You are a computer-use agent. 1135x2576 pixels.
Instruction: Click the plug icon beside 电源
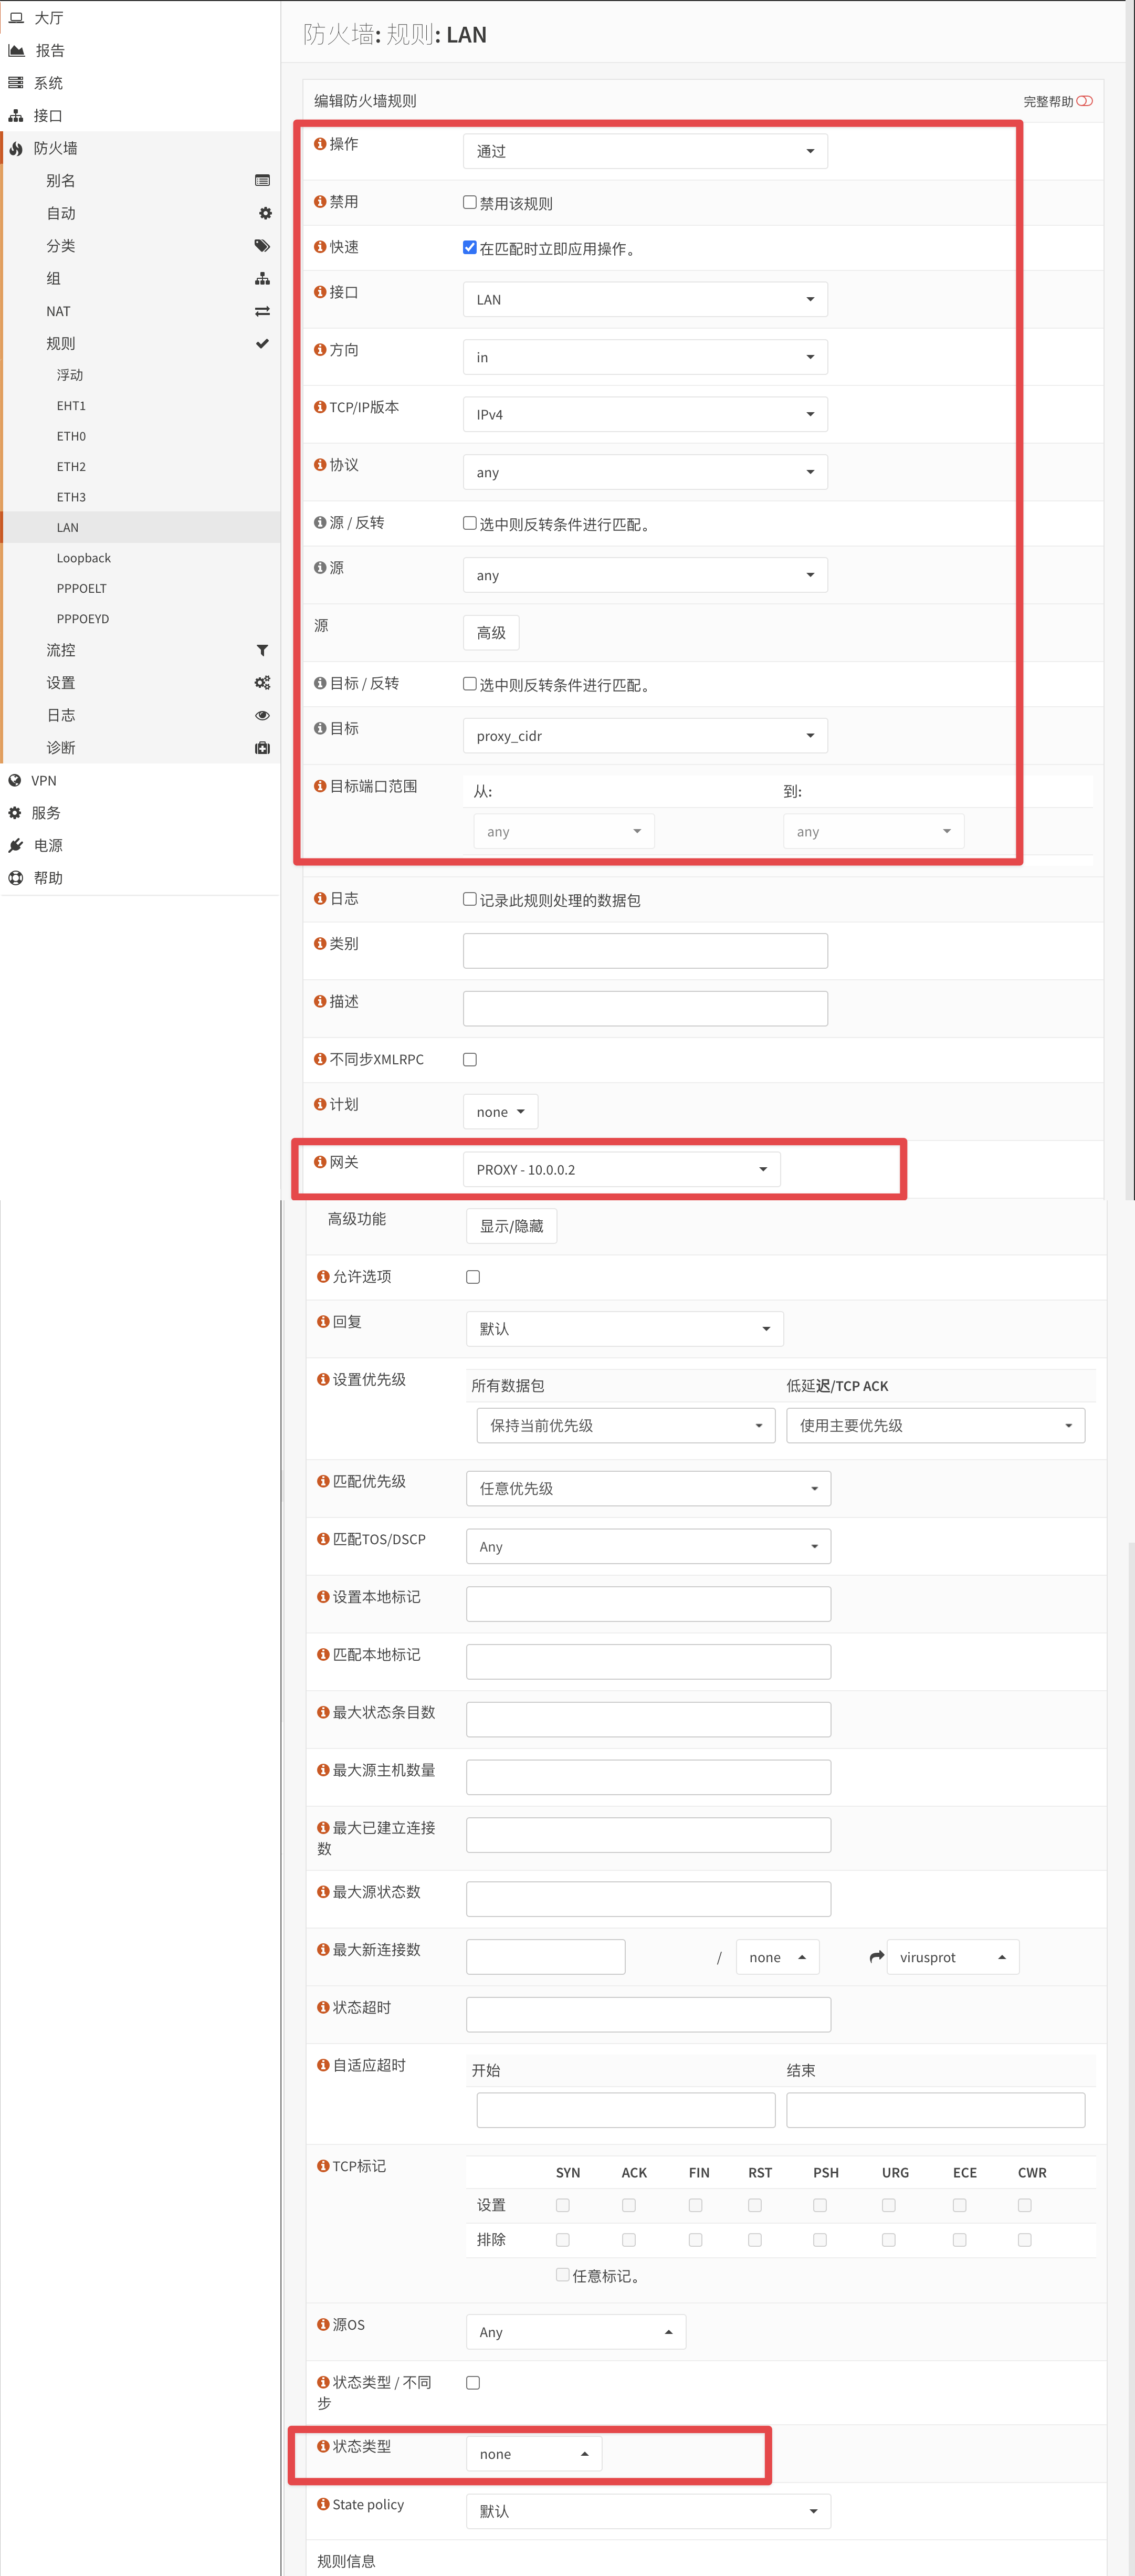tap(15, 846)
